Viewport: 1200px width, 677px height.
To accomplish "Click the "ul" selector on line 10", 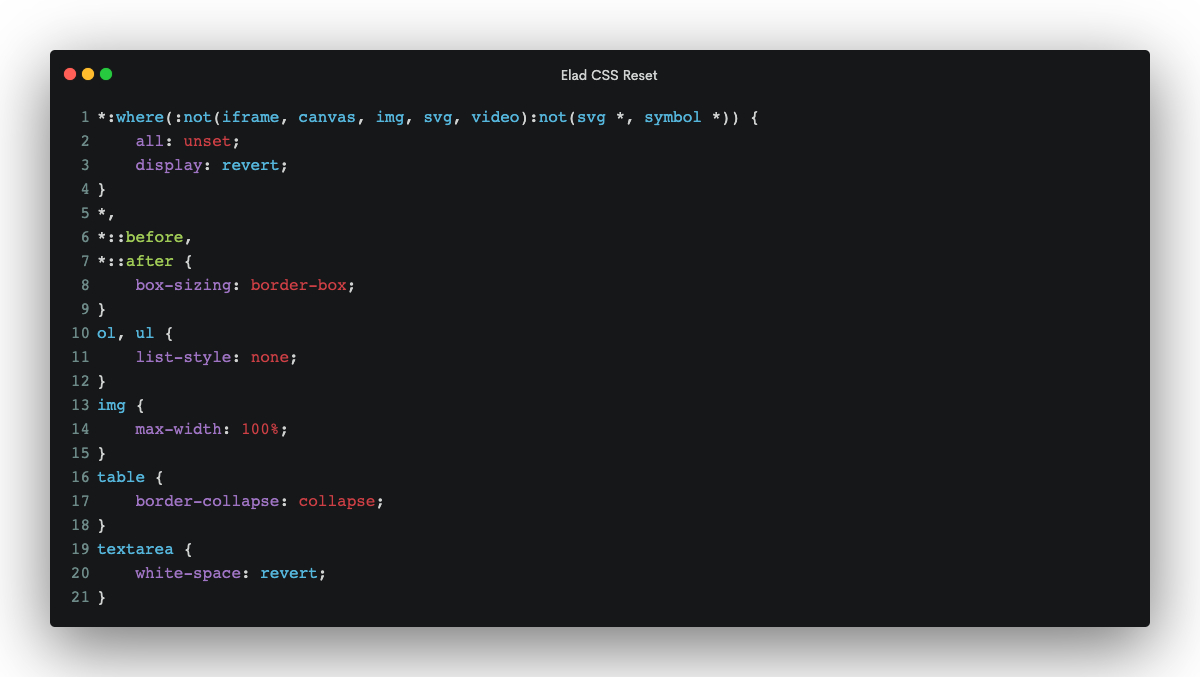I will [x=145, y=333].
